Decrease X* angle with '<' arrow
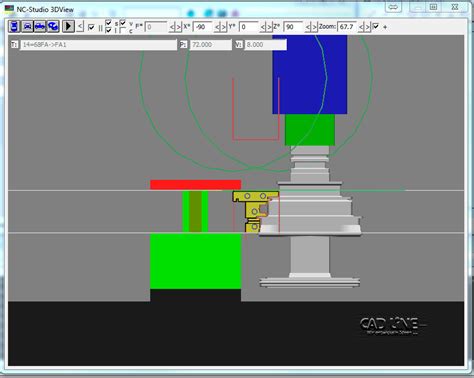This screenshot has height=378, width=474. click(218, 27)
